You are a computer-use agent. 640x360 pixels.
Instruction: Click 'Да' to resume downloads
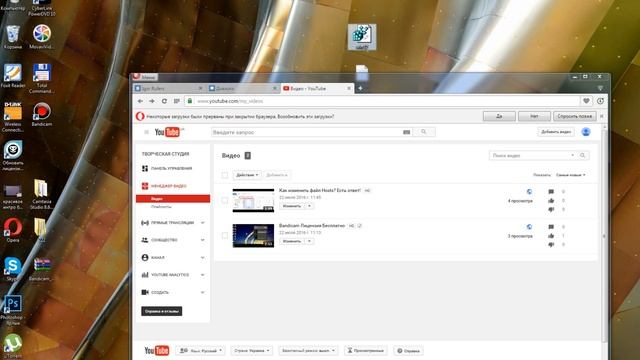[x=499, y=116]
